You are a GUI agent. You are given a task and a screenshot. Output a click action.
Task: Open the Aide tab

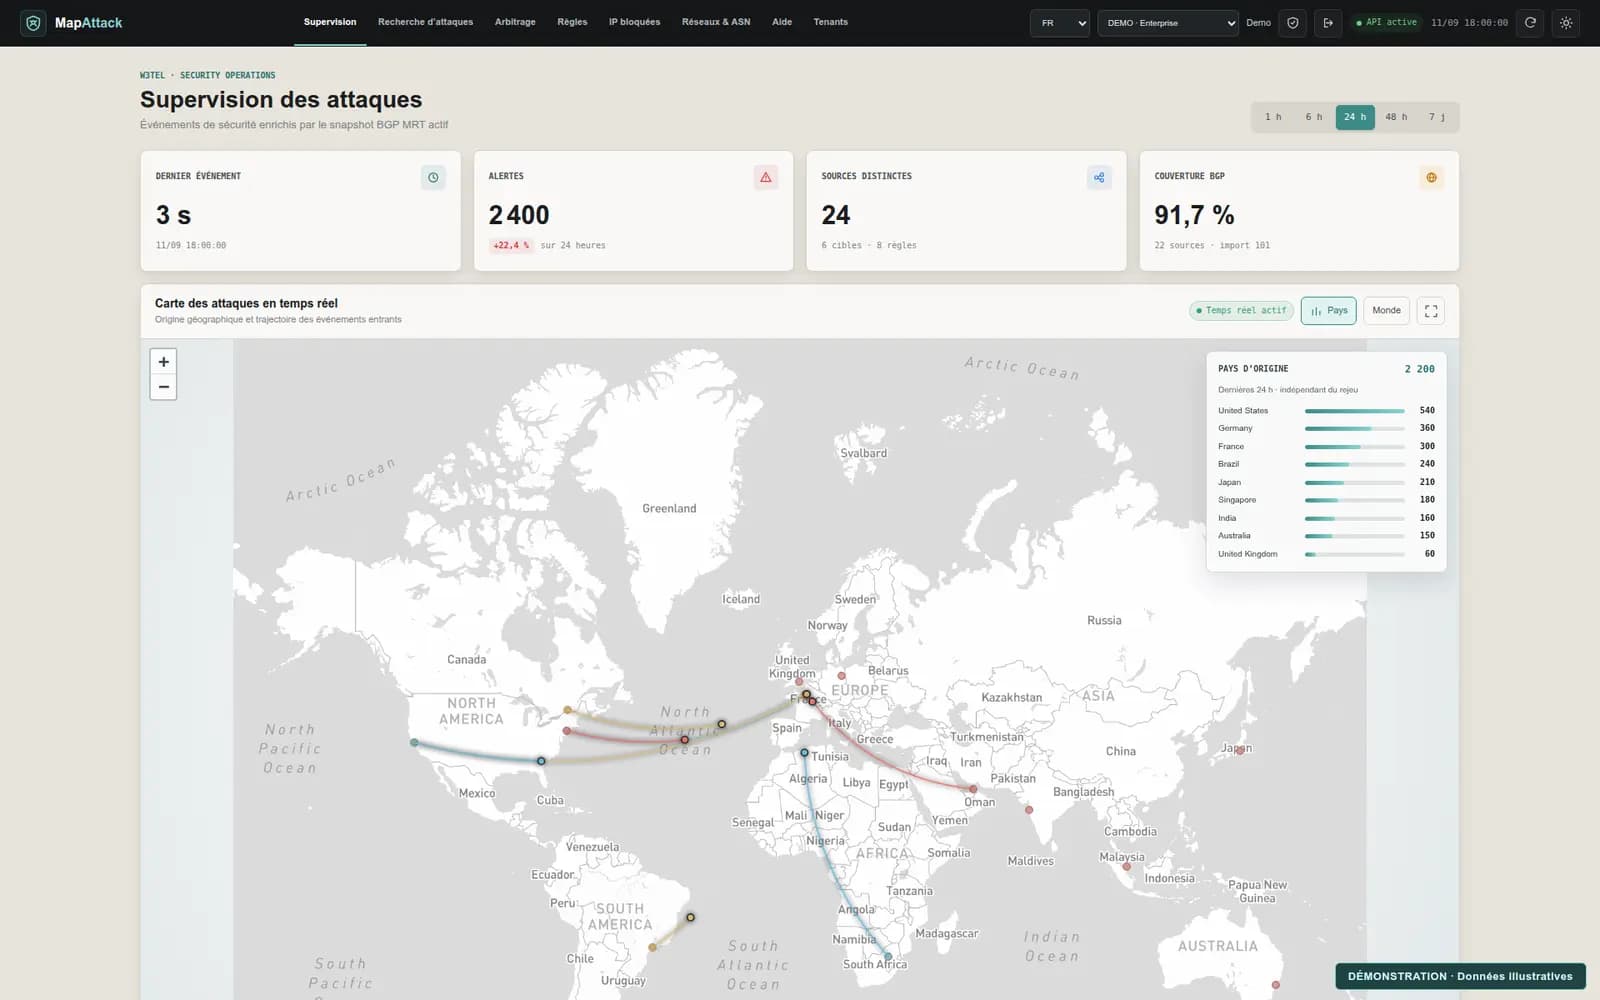click(x=782, y=22)
